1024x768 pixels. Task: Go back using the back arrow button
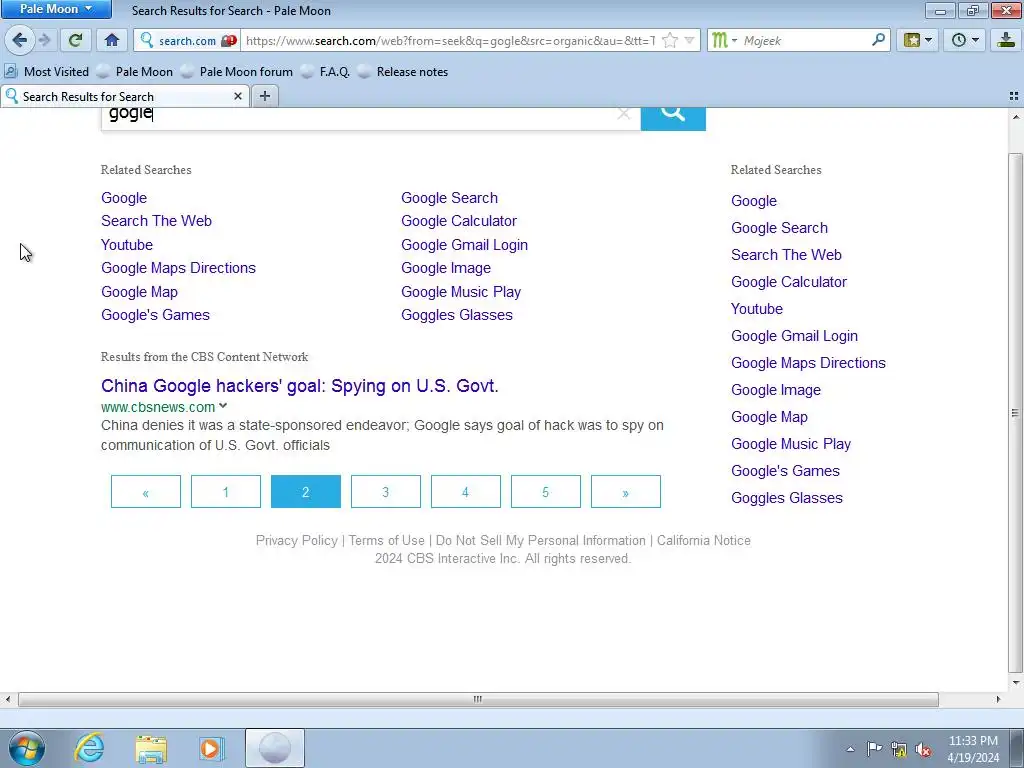19,40
